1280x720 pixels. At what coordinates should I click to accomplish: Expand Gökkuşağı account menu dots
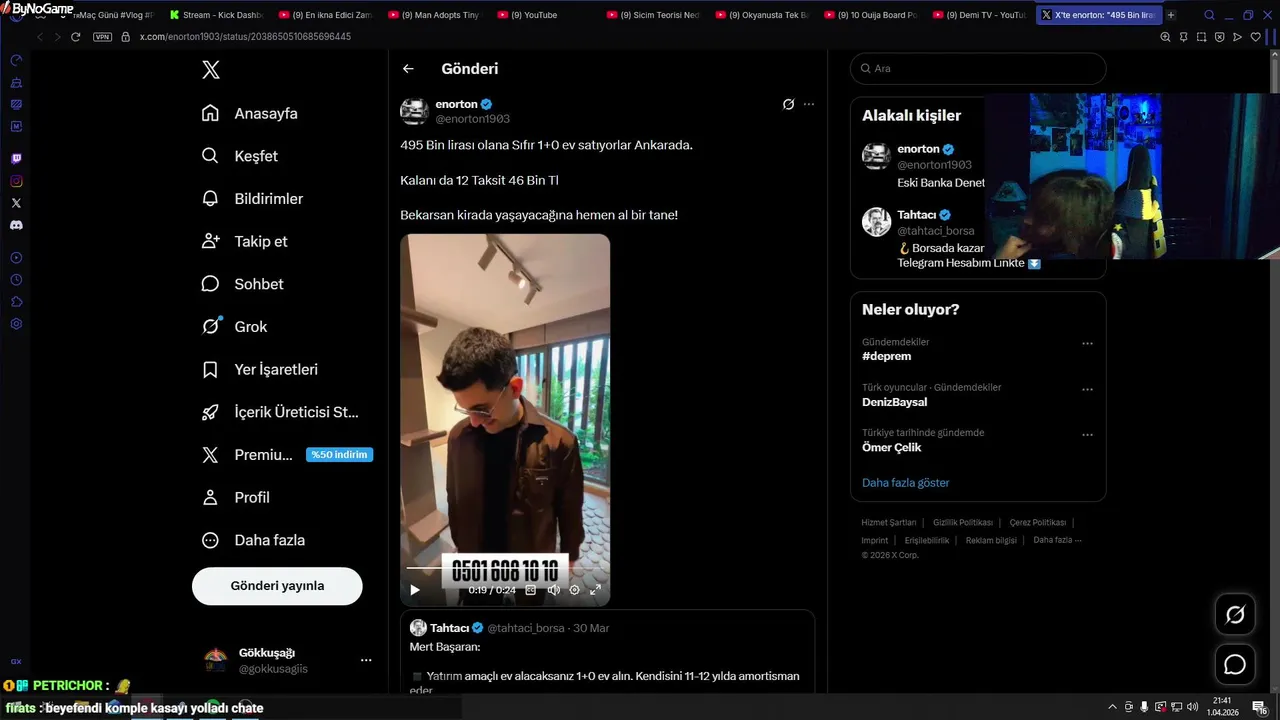[366, 660]
